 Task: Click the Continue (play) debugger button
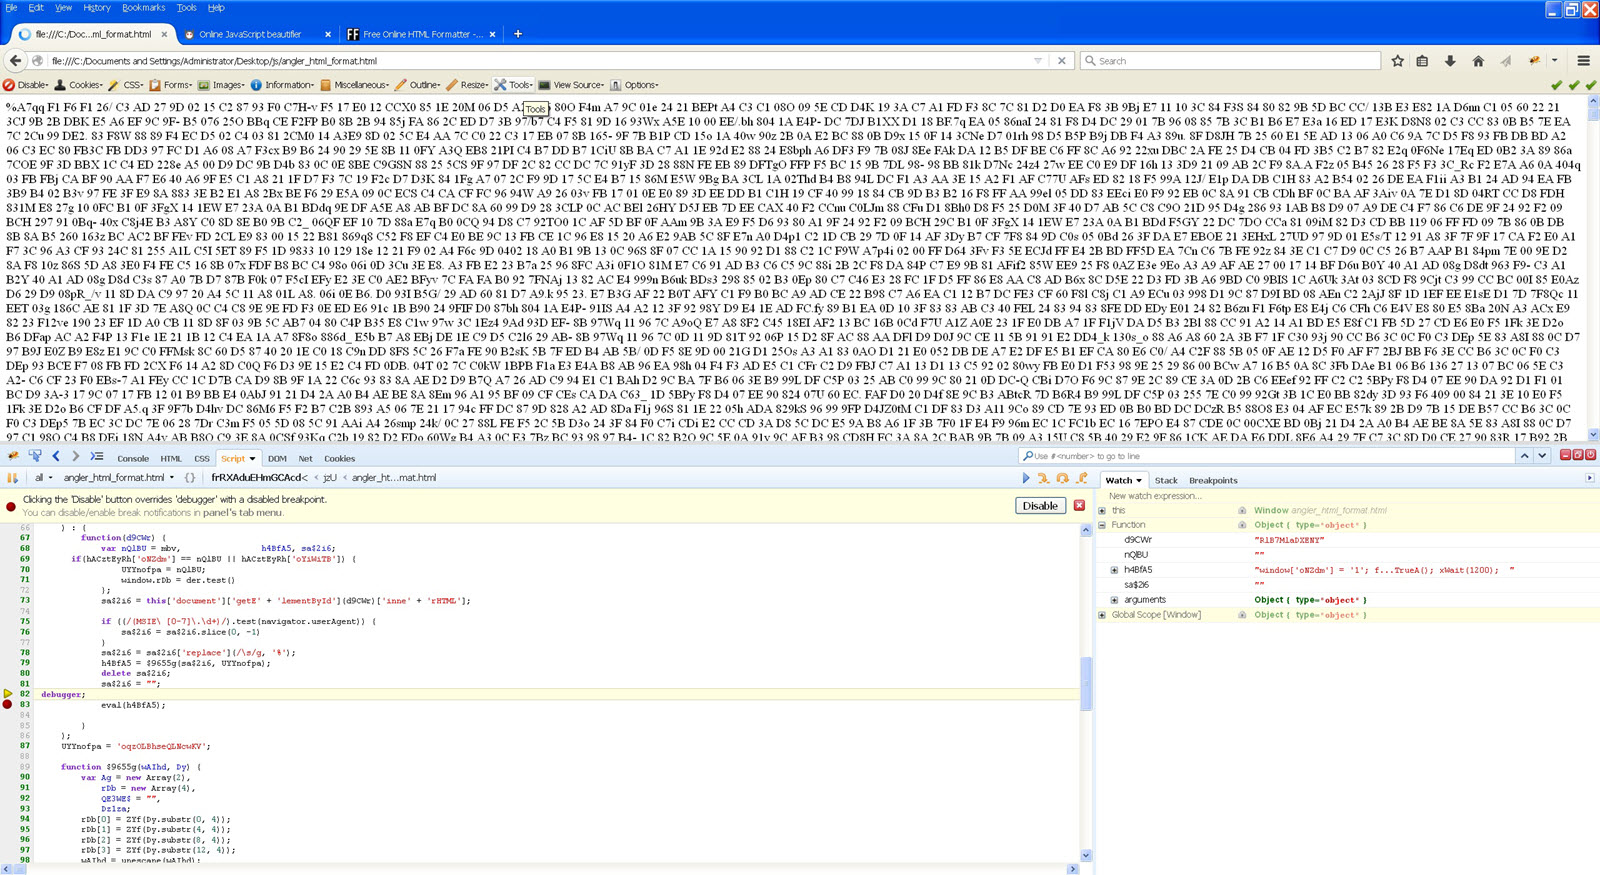pos(1025,478)
